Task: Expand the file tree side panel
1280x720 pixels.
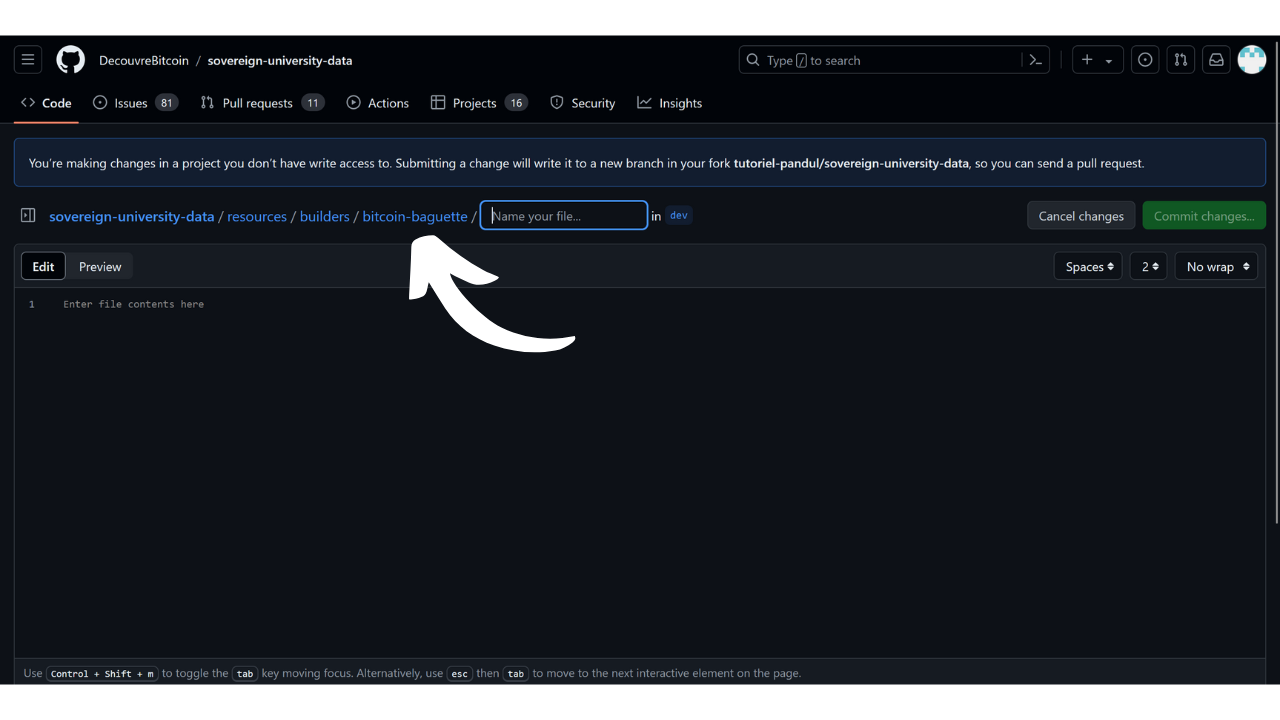Action: pos(28,216)
